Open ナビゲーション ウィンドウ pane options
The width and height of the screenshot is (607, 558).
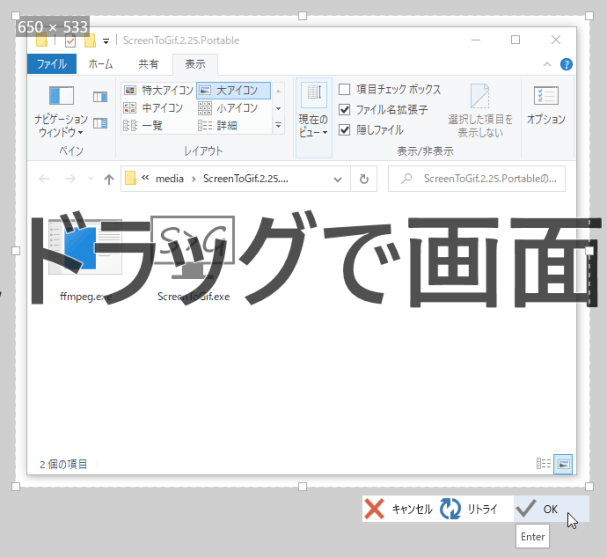tap(61, 112)
